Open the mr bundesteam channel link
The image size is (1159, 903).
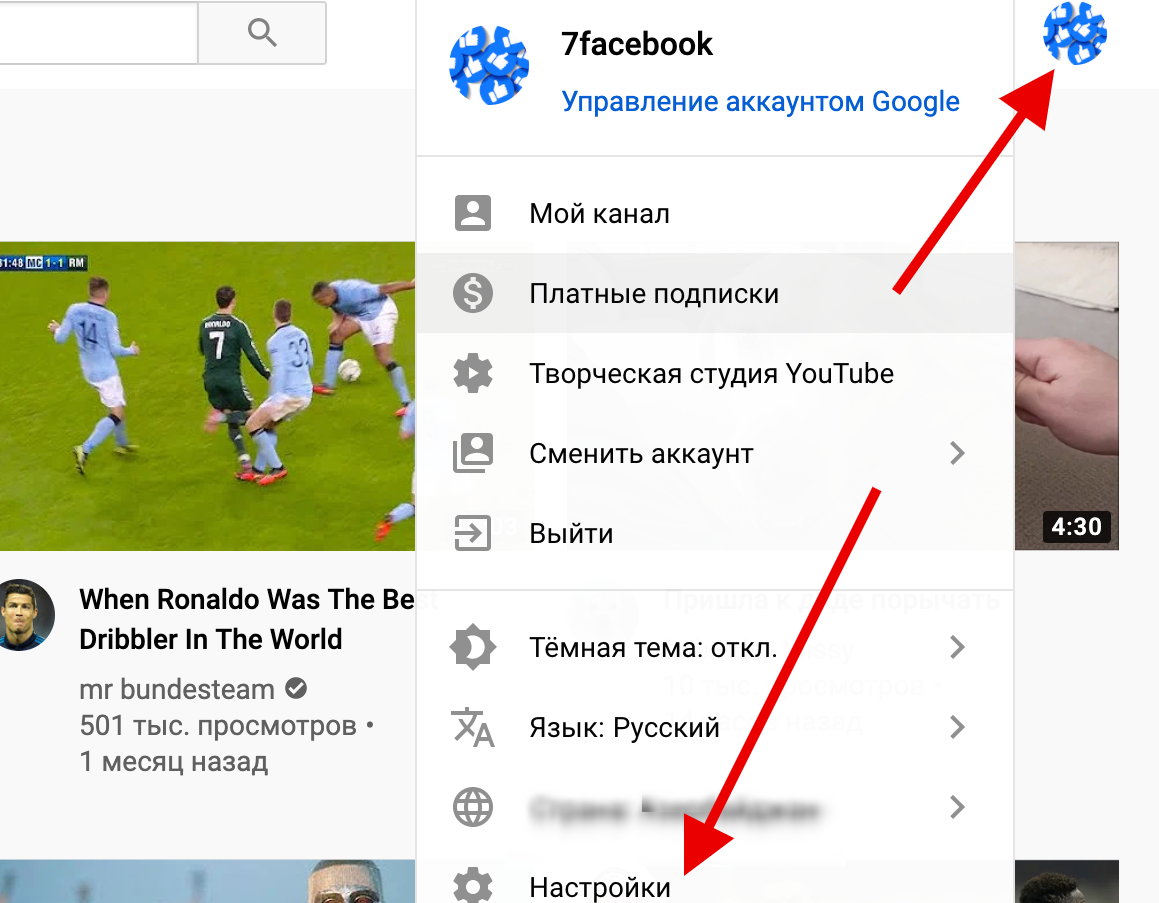point(177,689)
